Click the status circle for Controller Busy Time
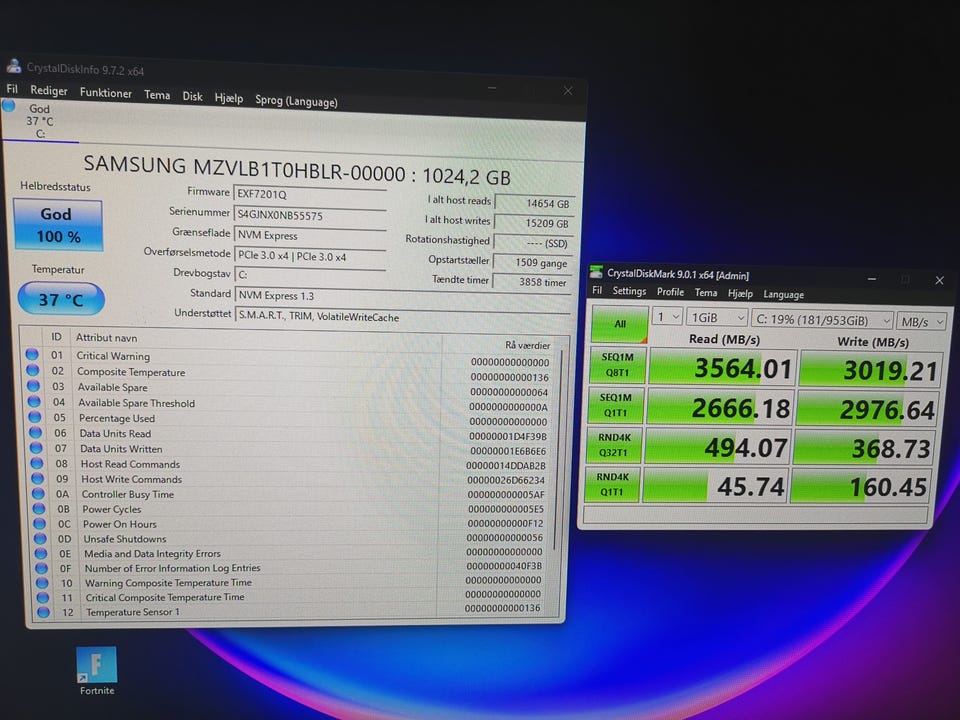Screen dimensions: 960x720 [38, 493]
